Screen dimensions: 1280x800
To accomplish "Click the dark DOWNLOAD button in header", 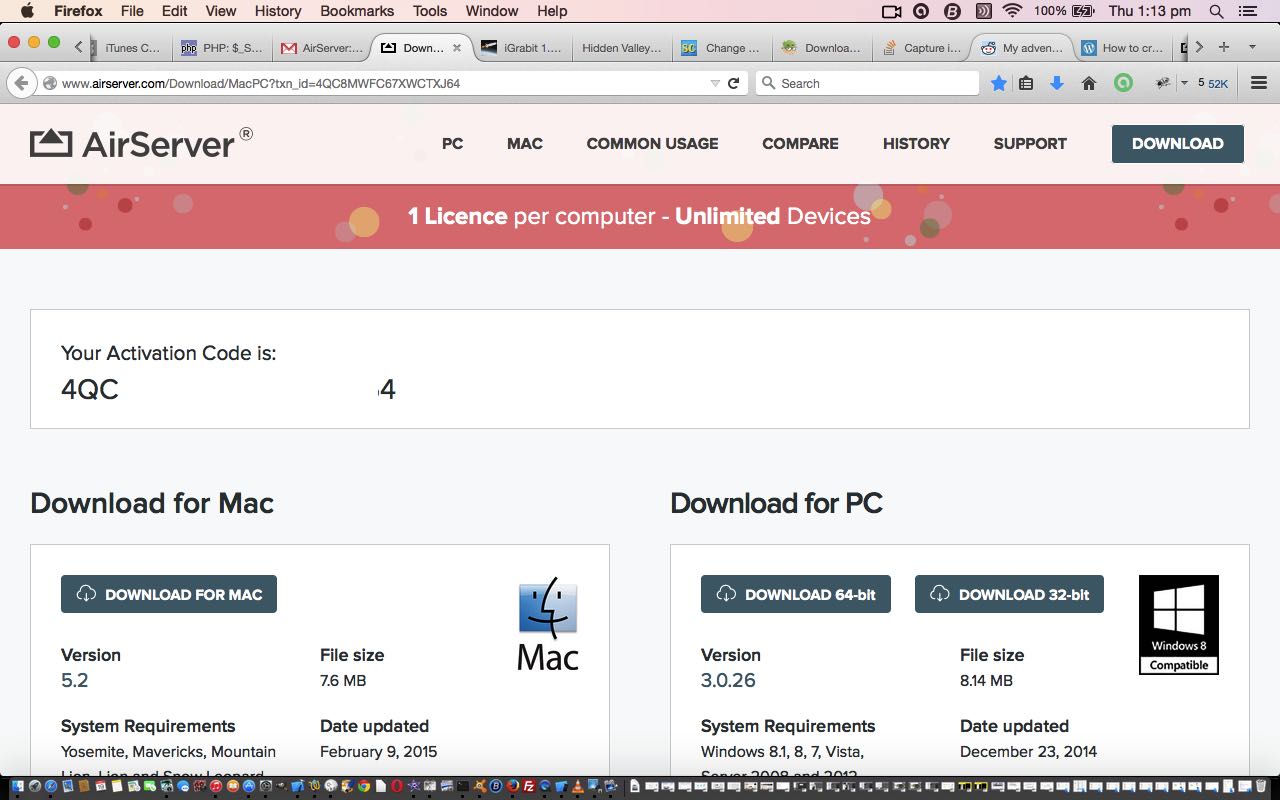I will [1177, 144].
